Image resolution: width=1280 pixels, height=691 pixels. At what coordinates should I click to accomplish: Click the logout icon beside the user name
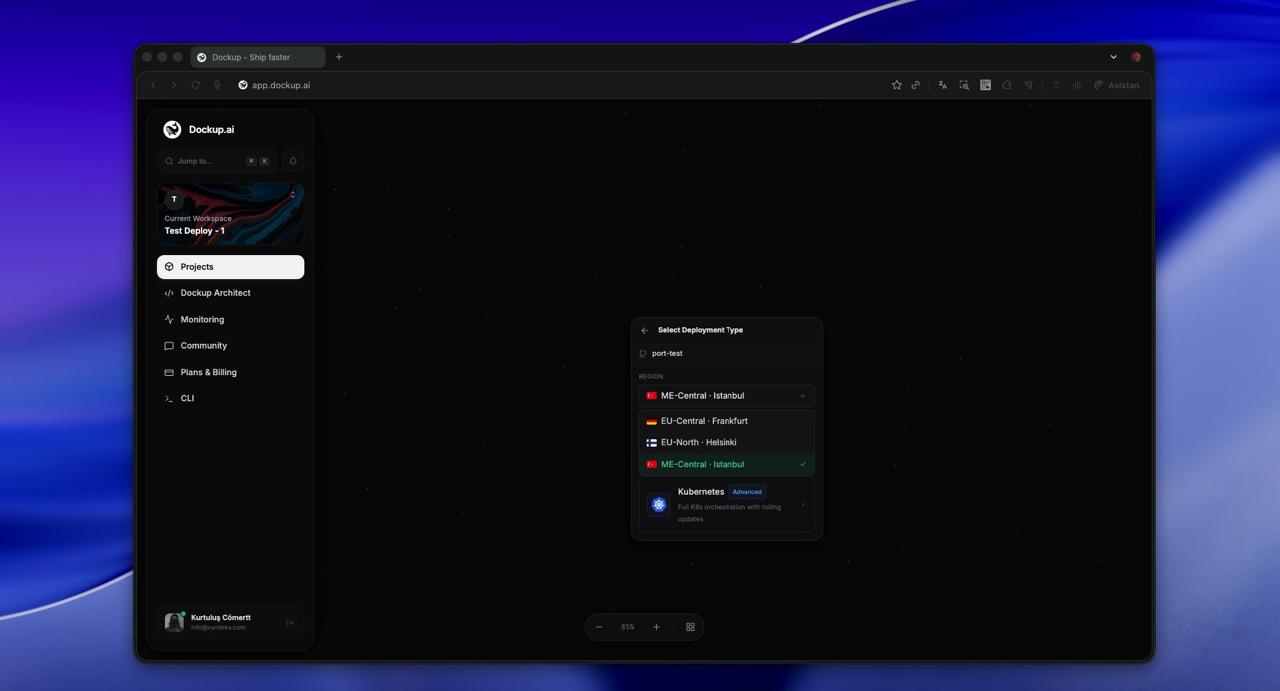[290, 623]
